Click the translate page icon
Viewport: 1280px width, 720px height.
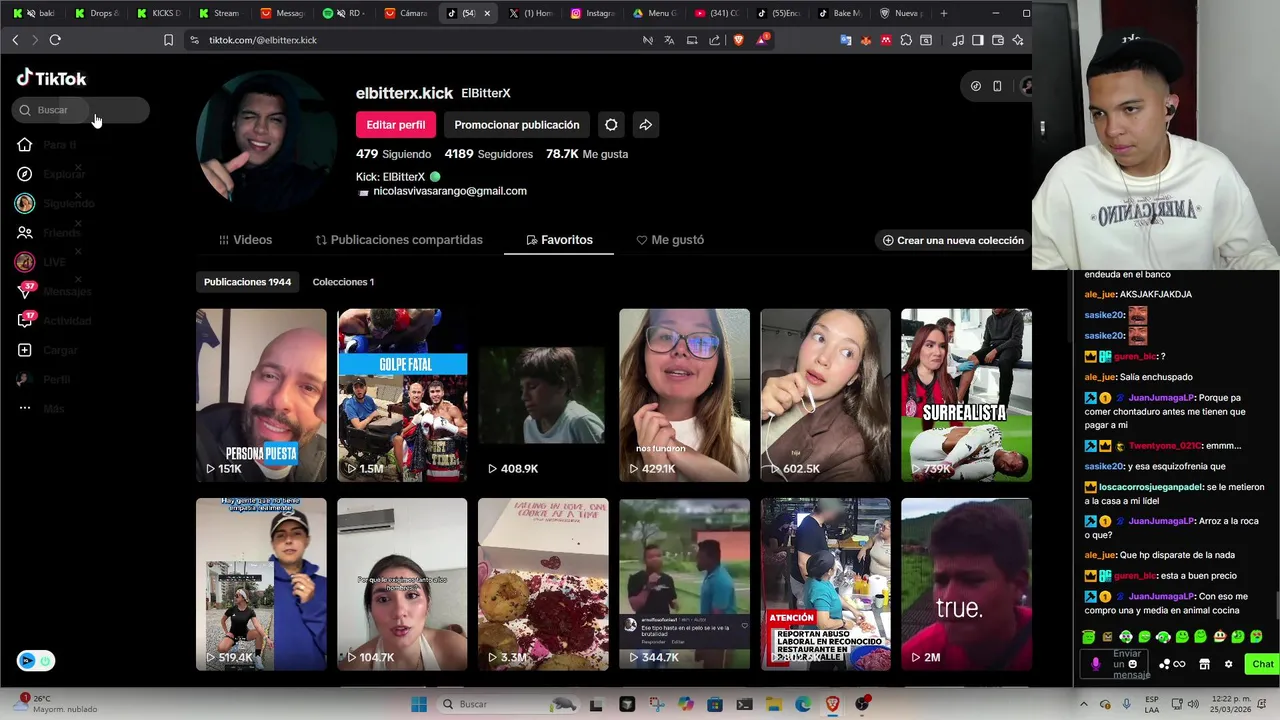tap(669, 40)
